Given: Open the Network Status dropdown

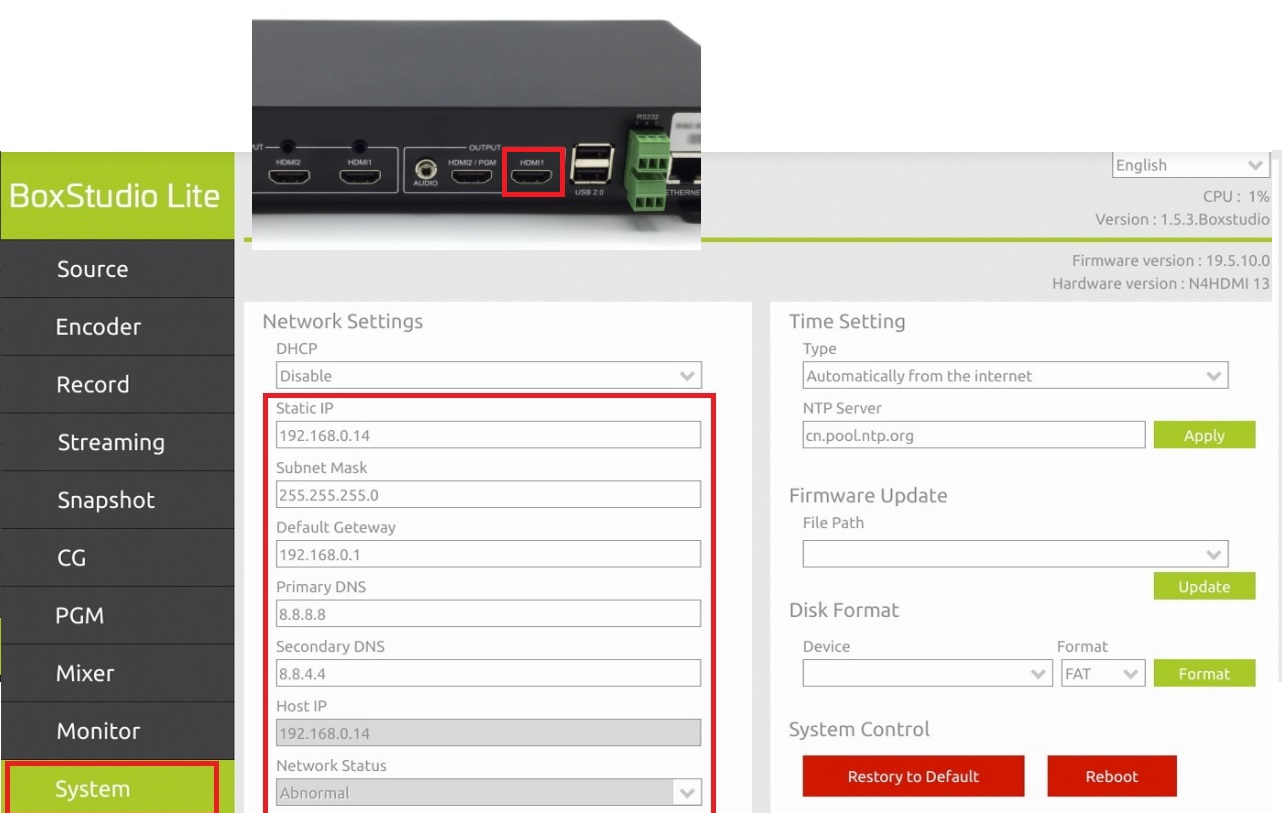Looking at the screenshot, I should coord(489,792).
